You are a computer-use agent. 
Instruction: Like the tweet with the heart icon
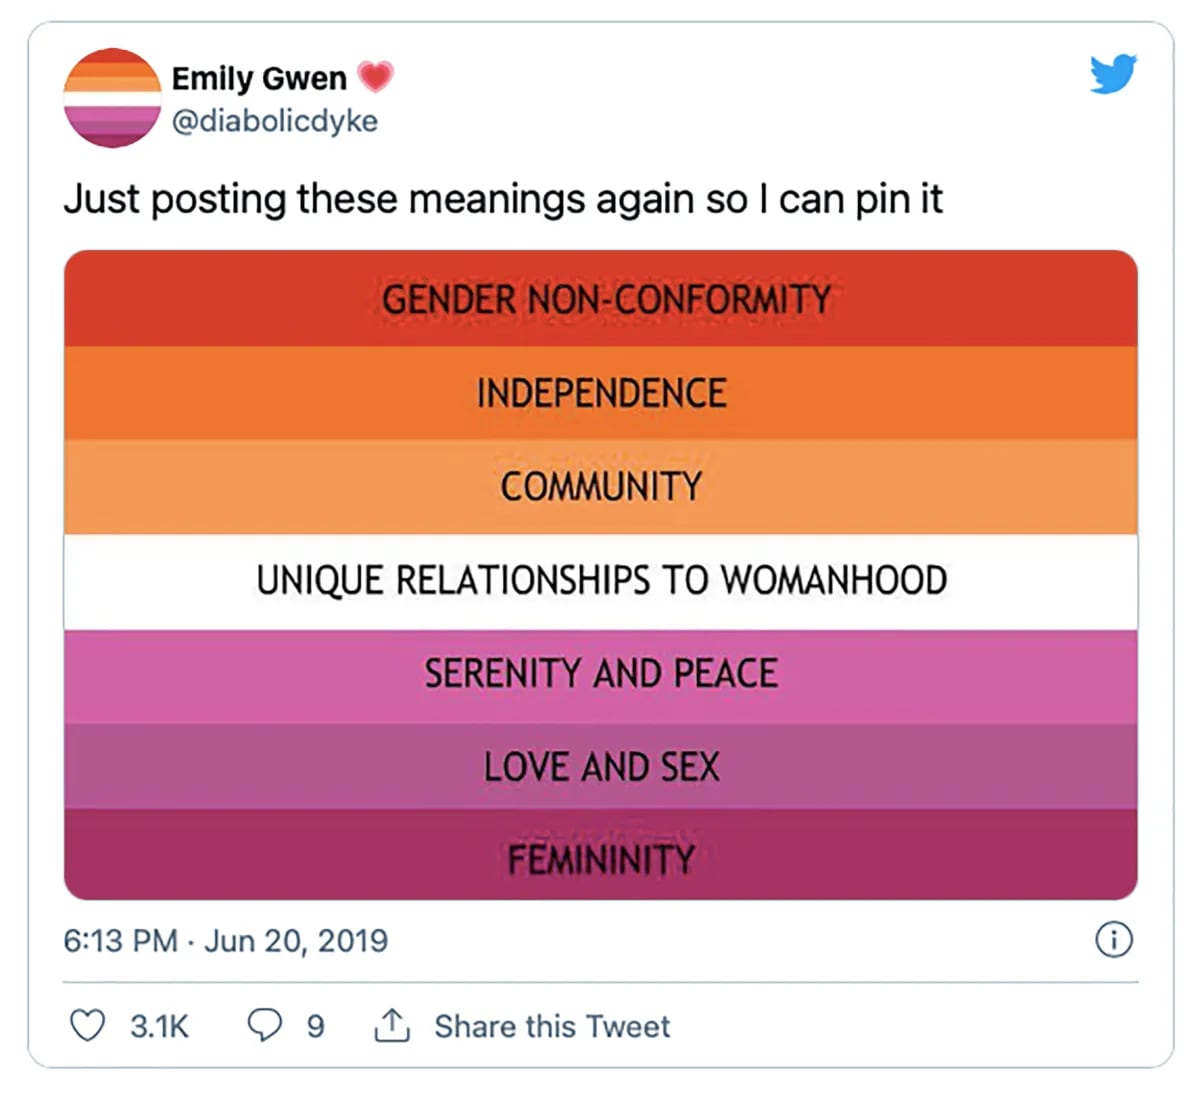tap(87, 1025)
